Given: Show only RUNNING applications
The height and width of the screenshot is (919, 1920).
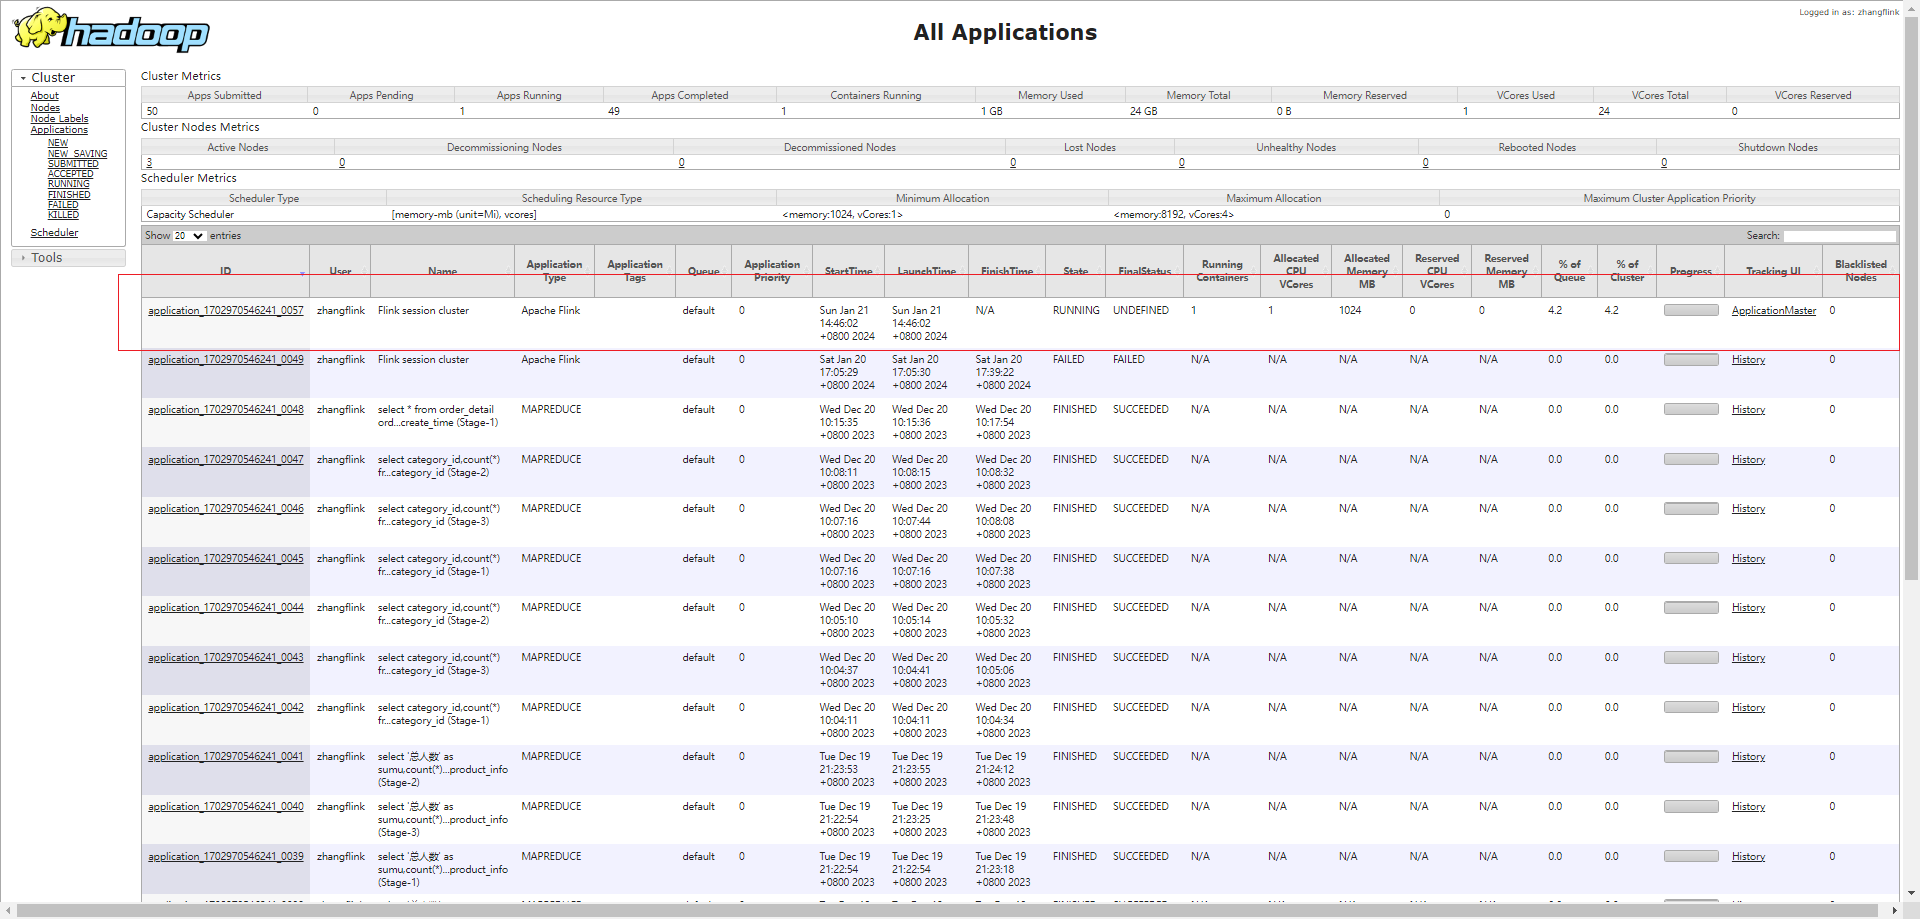Looking at the screenshot, I should click(68, 184).
